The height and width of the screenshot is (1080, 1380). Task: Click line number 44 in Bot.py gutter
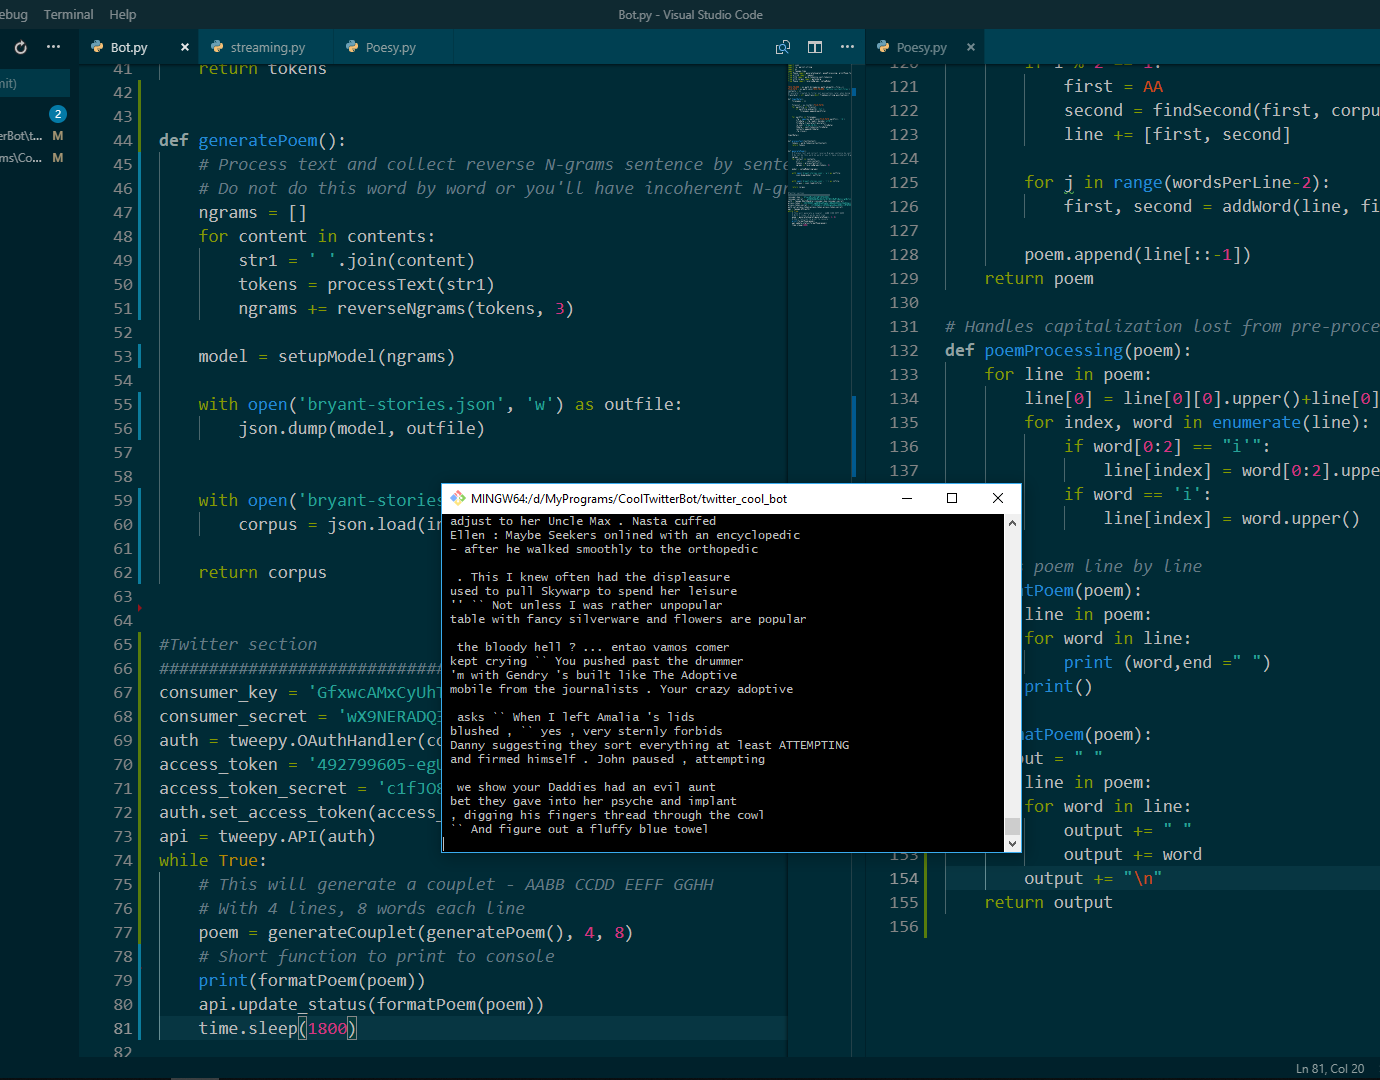123,140
